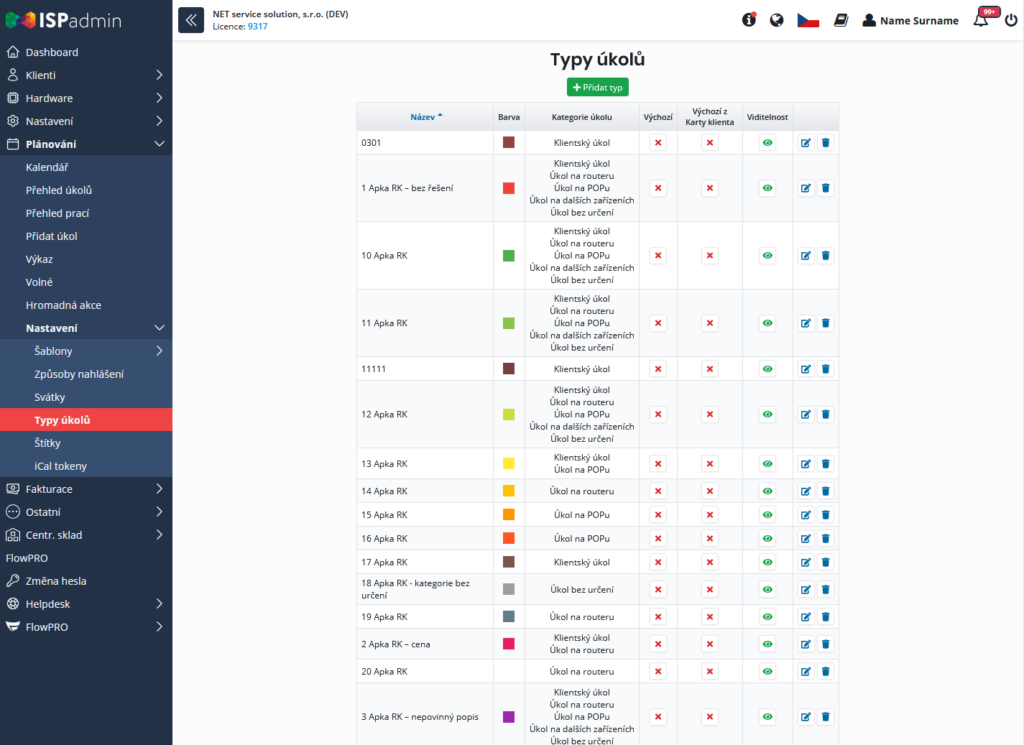Edit the 1 Apka RK – bez řešení row
Screen dimensions: 1024x745
(806, 188)
